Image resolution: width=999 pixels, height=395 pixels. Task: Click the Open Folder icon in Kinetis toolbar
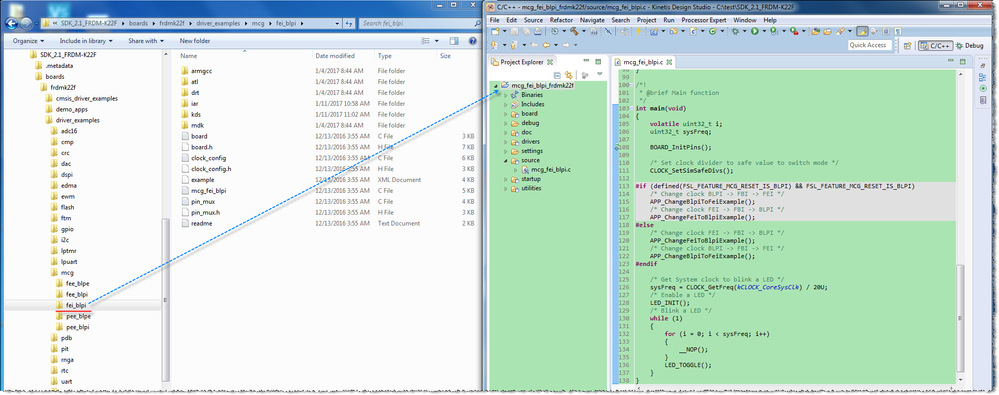coord(827,31)
